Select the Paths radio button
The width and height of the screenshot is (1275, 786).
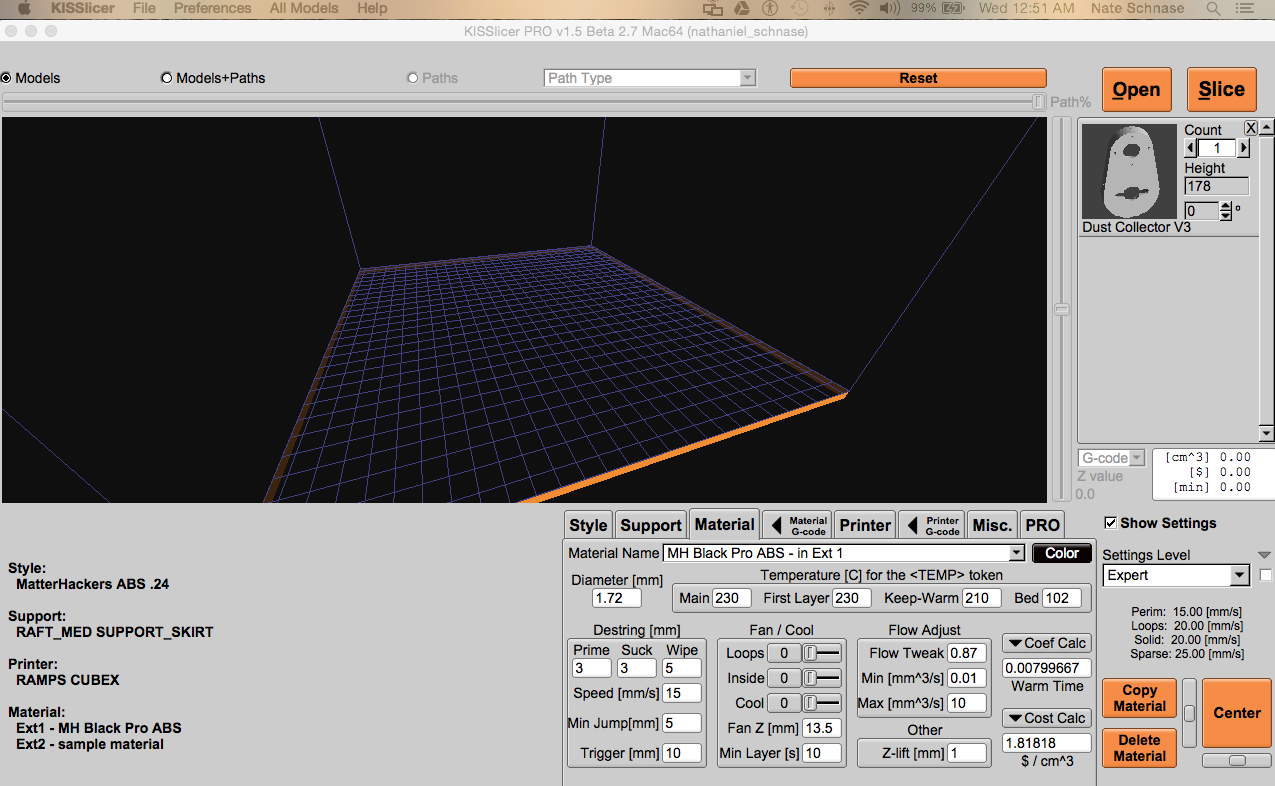pos(413,78)
